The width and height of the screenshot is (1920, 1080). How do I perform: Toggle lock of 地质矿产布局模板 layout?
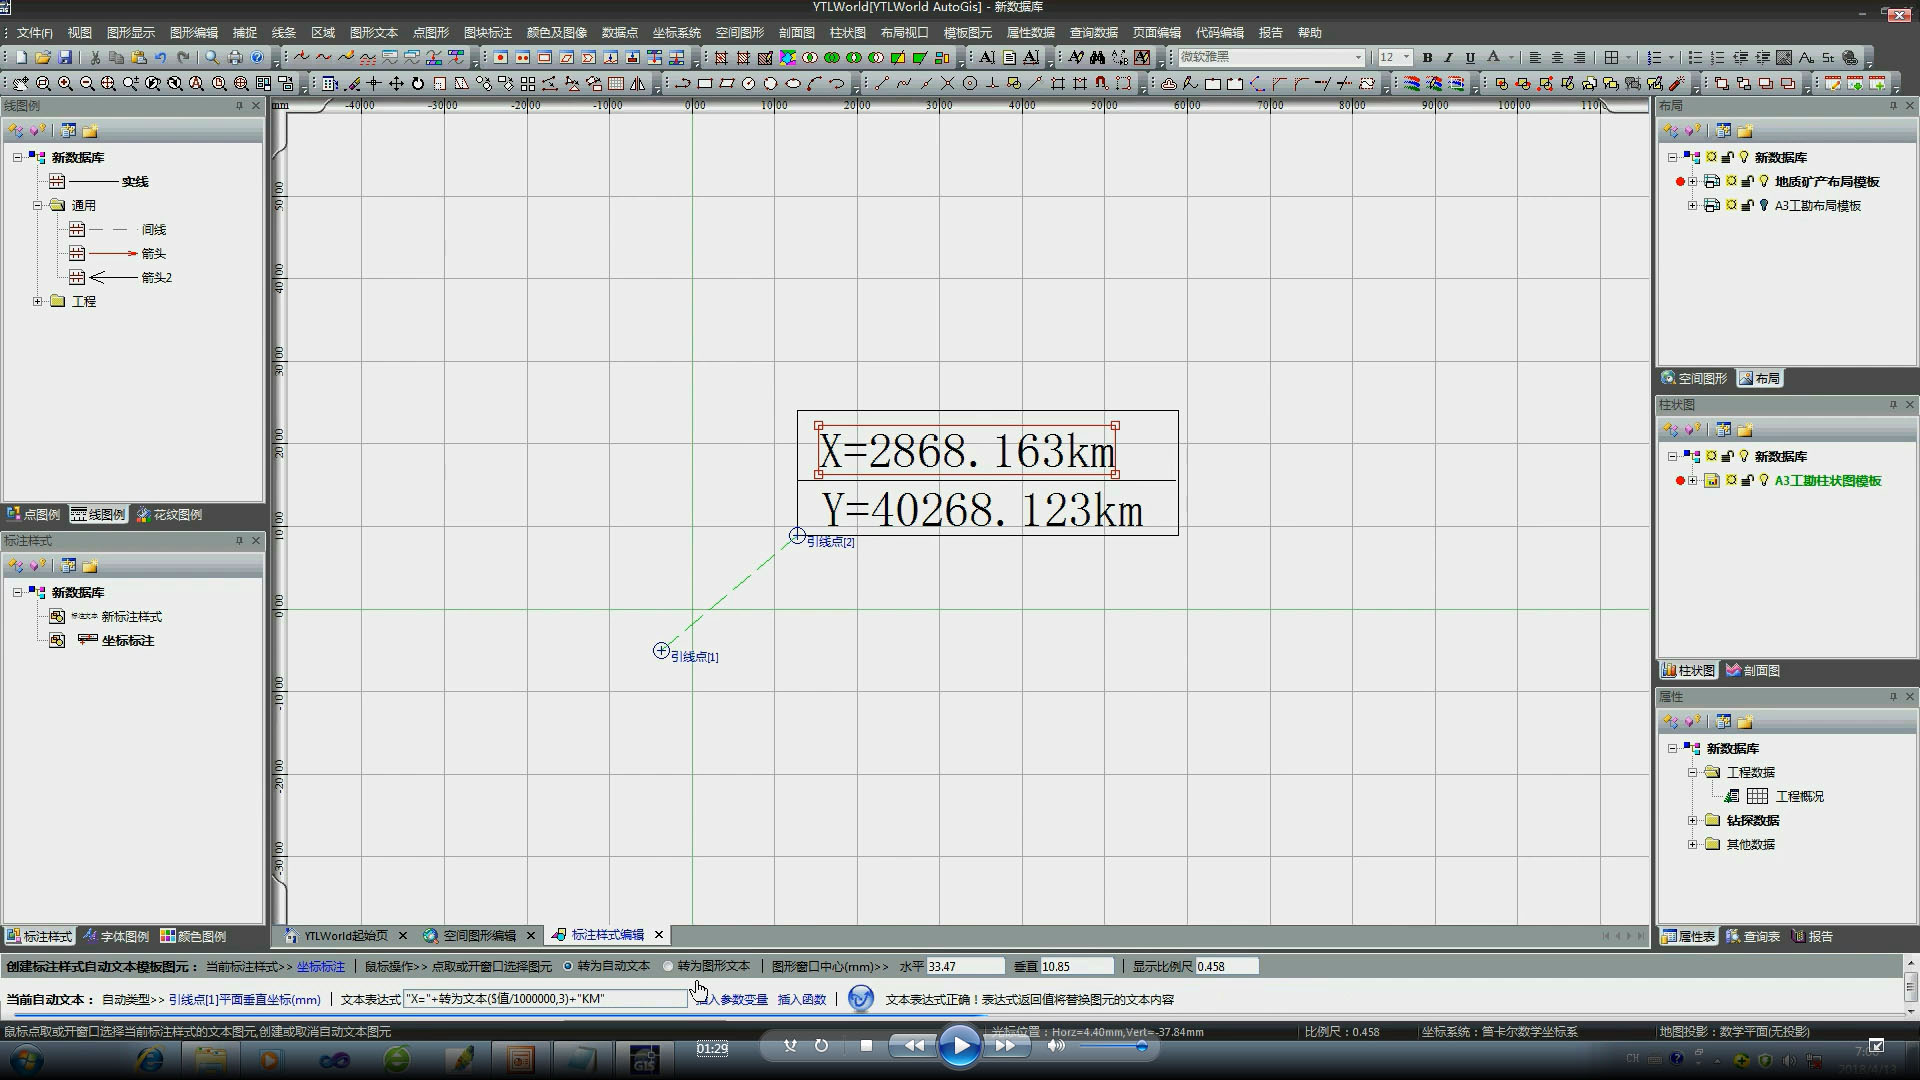pos(1747,181)
